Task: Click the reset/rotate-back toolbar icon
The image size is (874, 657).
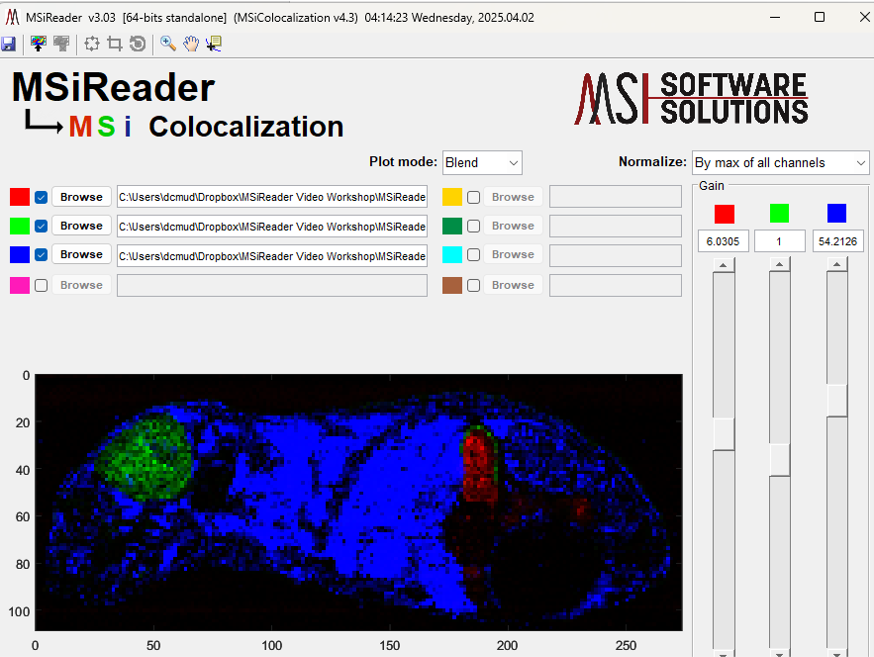Action: (138, 43)
